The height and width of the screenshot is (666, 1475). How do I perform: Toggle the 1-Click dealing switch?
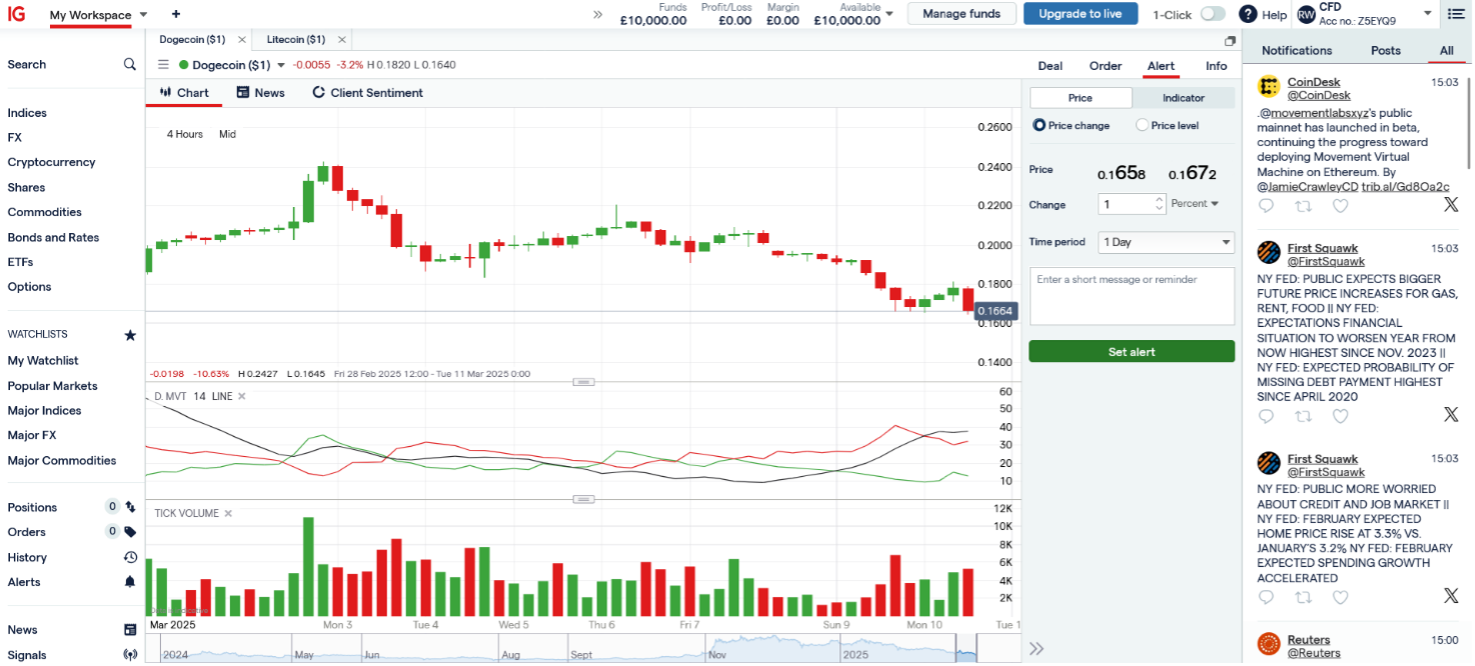click(1212, 14)
